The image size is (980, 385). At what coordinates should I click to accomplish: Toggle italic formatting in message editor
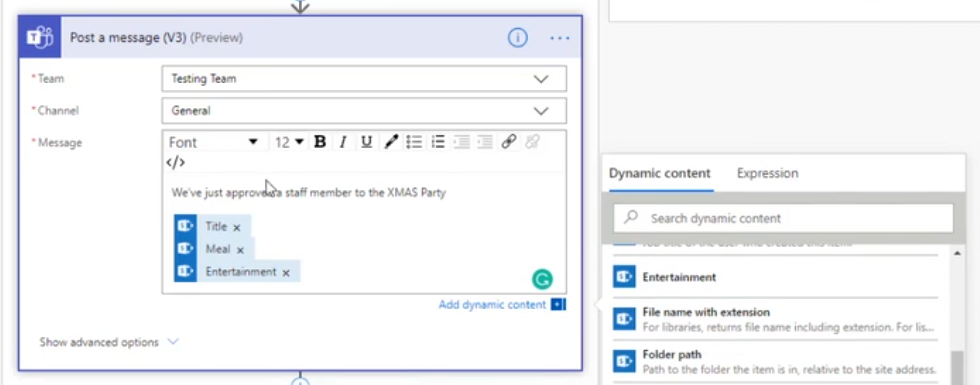342,142
